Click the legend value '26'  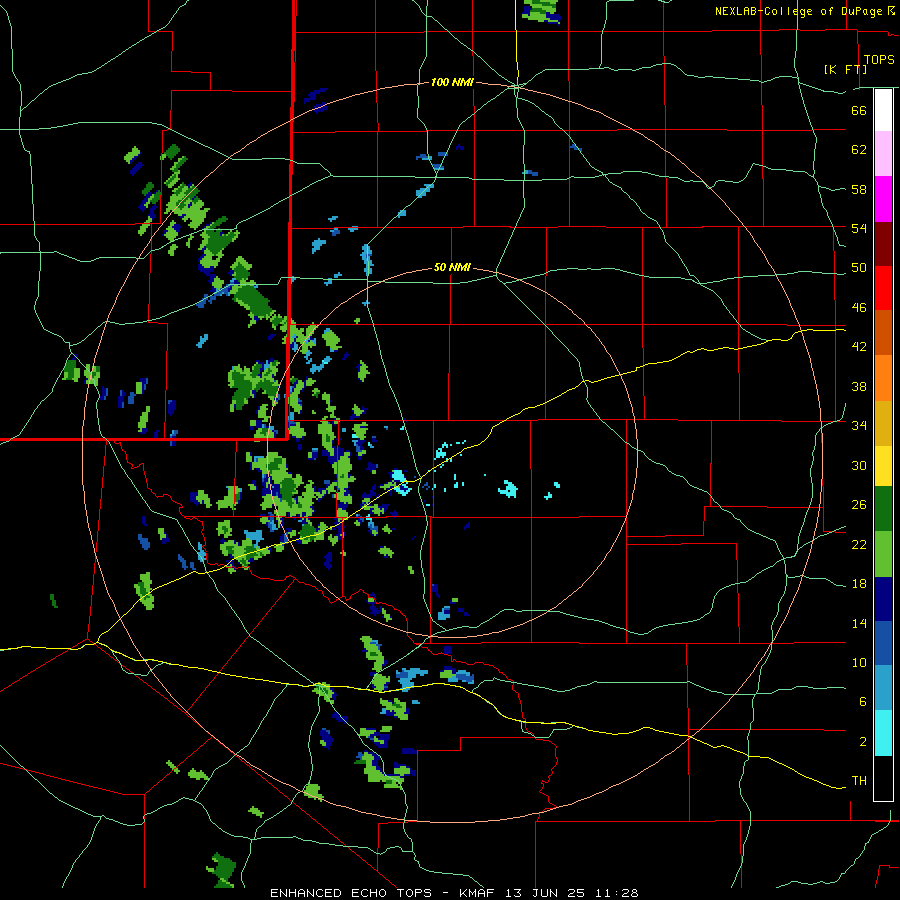859,505
